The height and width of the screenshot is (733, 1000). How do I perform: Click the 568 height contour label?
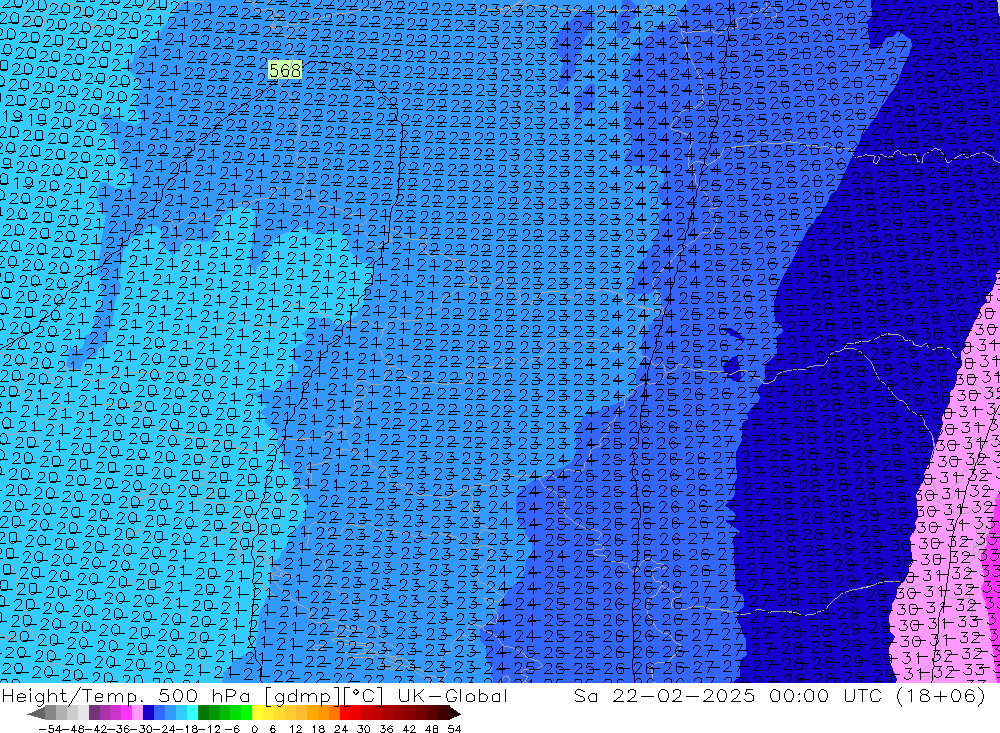click(284, 70)
